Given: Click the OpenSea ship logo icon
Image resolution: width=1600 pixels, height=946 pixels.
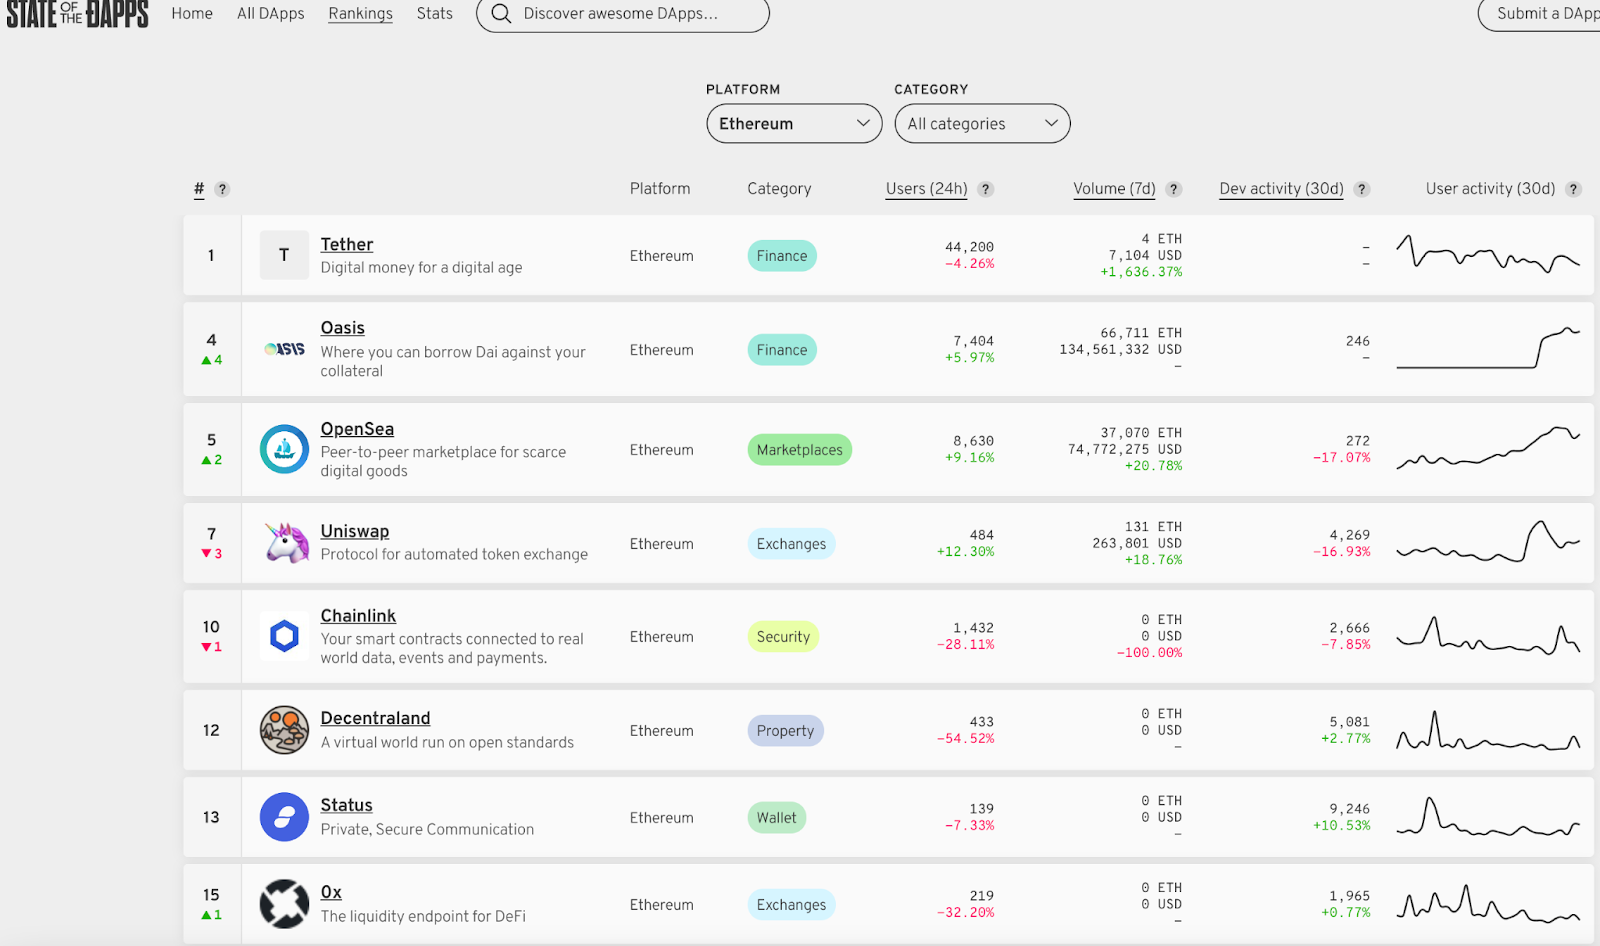Looking at the screenshot, I should pos(284,449).
